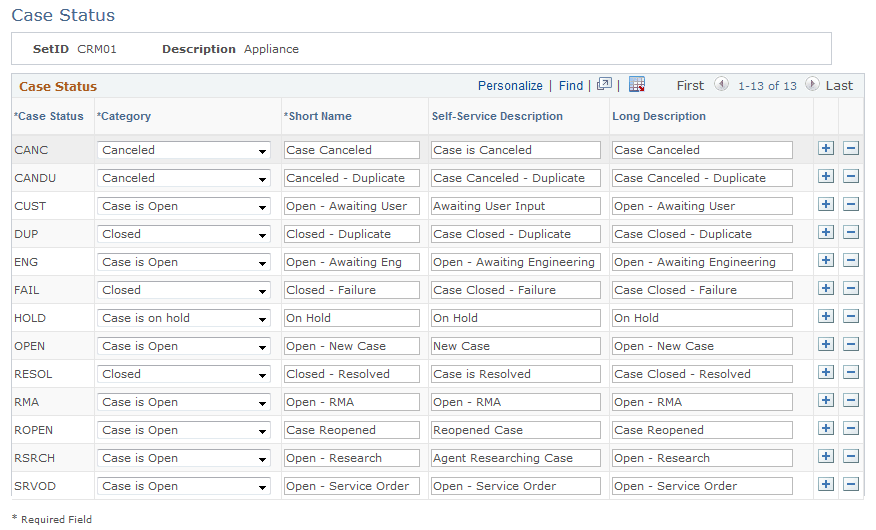
Task: Expand the Category dropdown for DUP
Action: (184, 234)
